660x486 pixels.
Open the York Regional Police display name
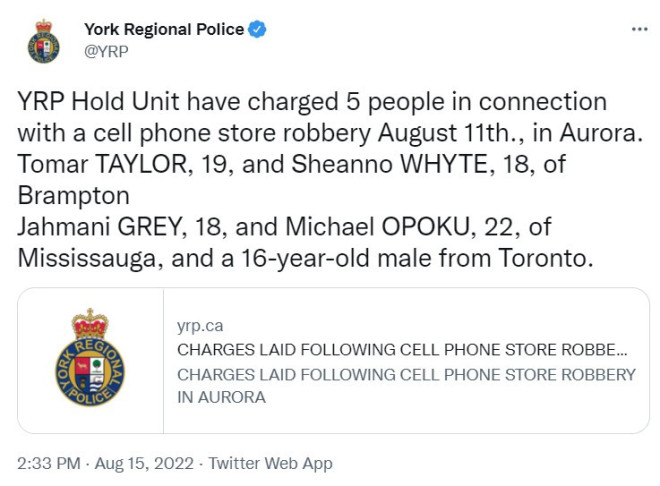[x=164, y=29]
